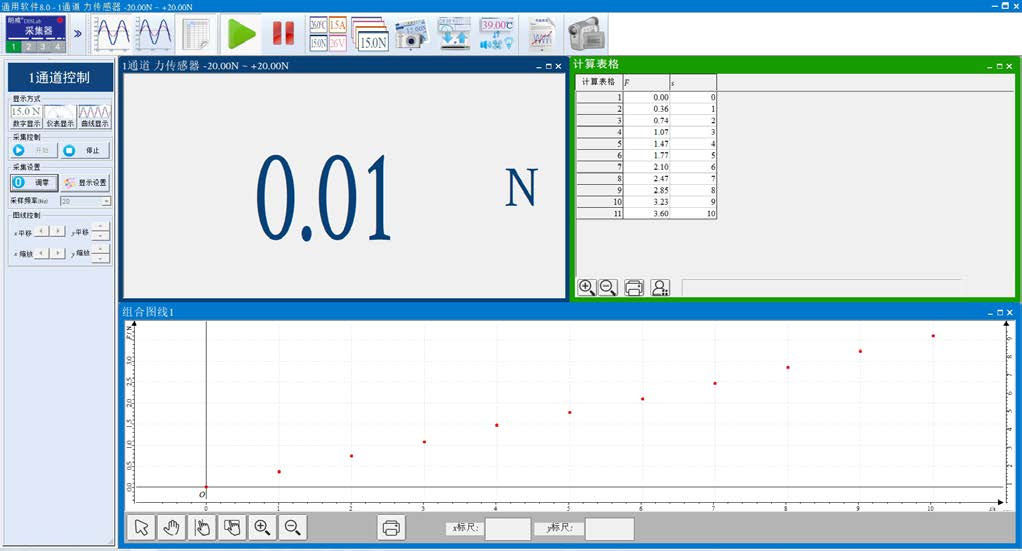The image size is (1022, 551).
Task: Open the 采样频率 sampling rate dropdown
Action: [106, 201]
